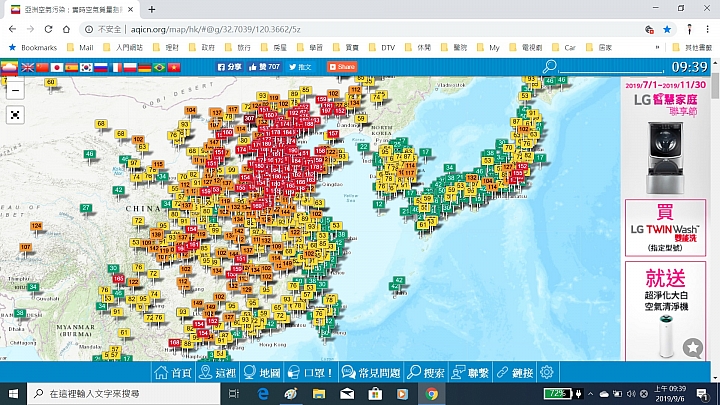Open Task View on the taskbar

(x=234, y=394)
